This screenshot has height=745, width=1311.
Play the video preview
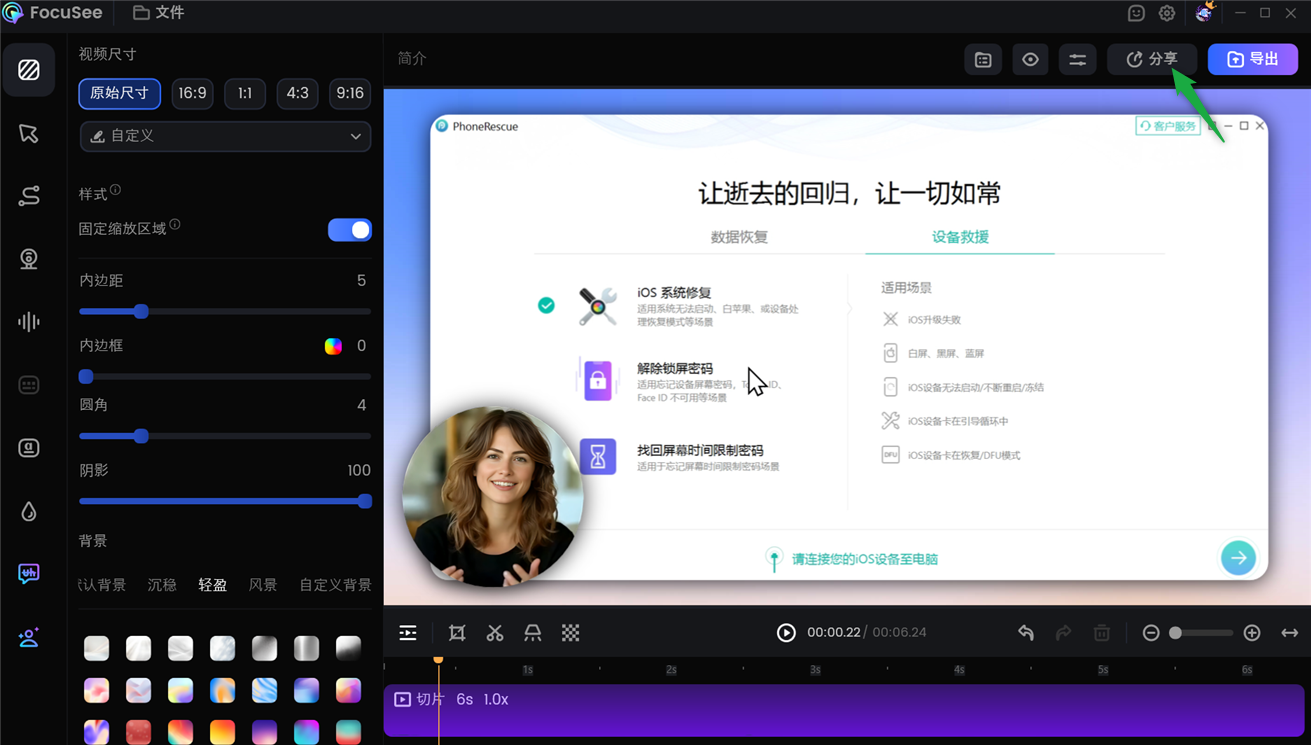point(786,633)
